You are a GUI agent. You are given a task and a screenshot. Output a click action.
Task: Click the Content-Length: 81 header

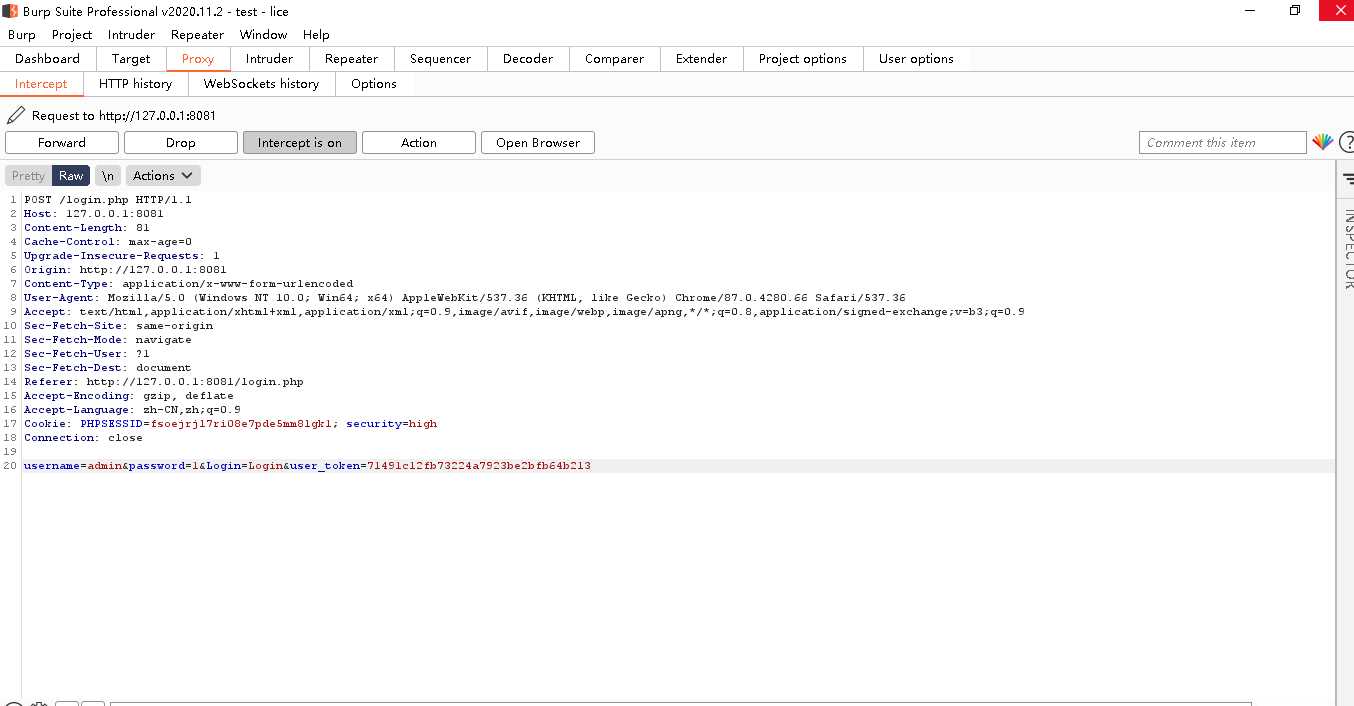click(87, 227)
